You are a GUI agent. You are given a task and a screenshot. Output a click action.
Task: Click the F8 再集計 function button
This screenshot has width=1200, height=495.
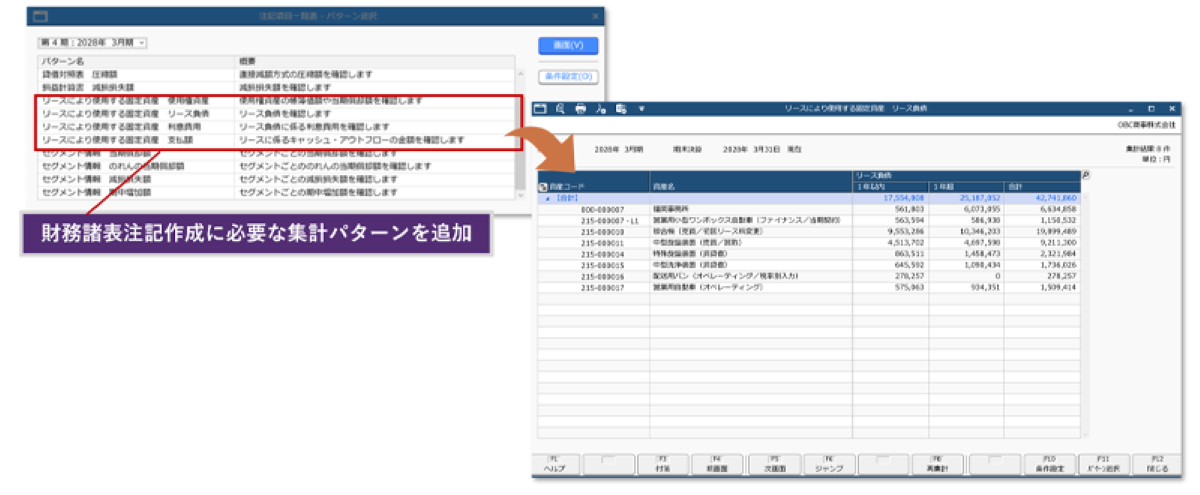point(938,463)
